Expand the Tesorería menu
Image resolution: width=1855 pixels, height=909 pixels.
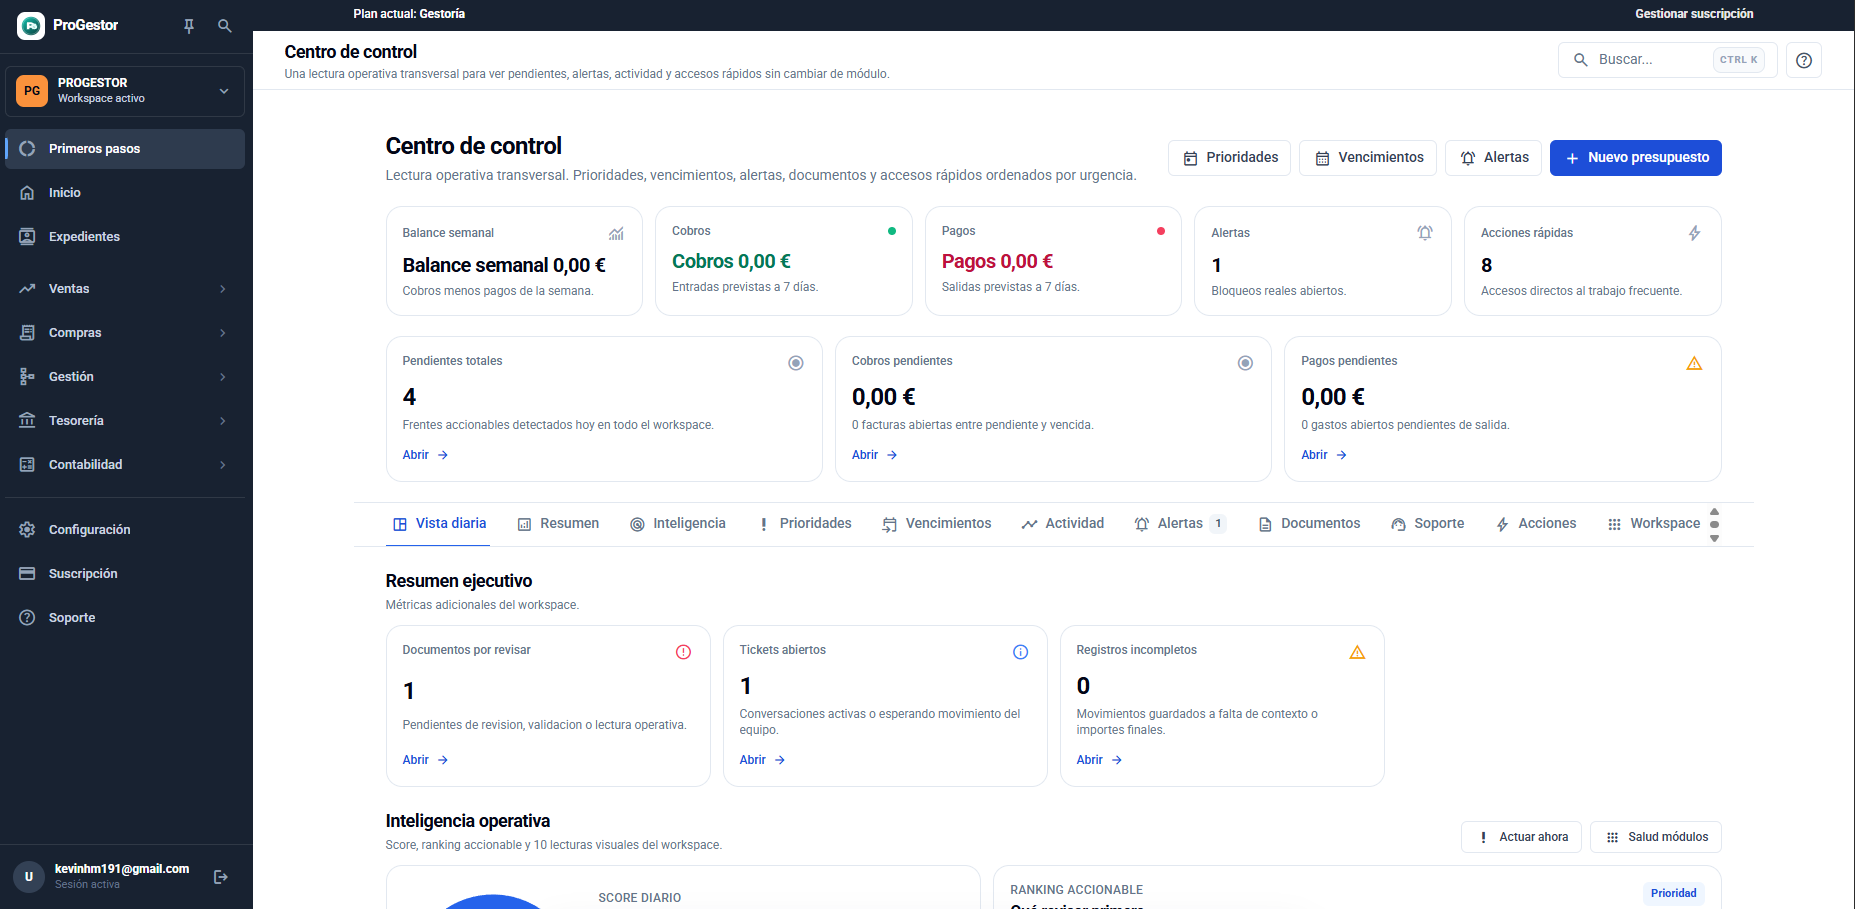(x=125, y=421)
